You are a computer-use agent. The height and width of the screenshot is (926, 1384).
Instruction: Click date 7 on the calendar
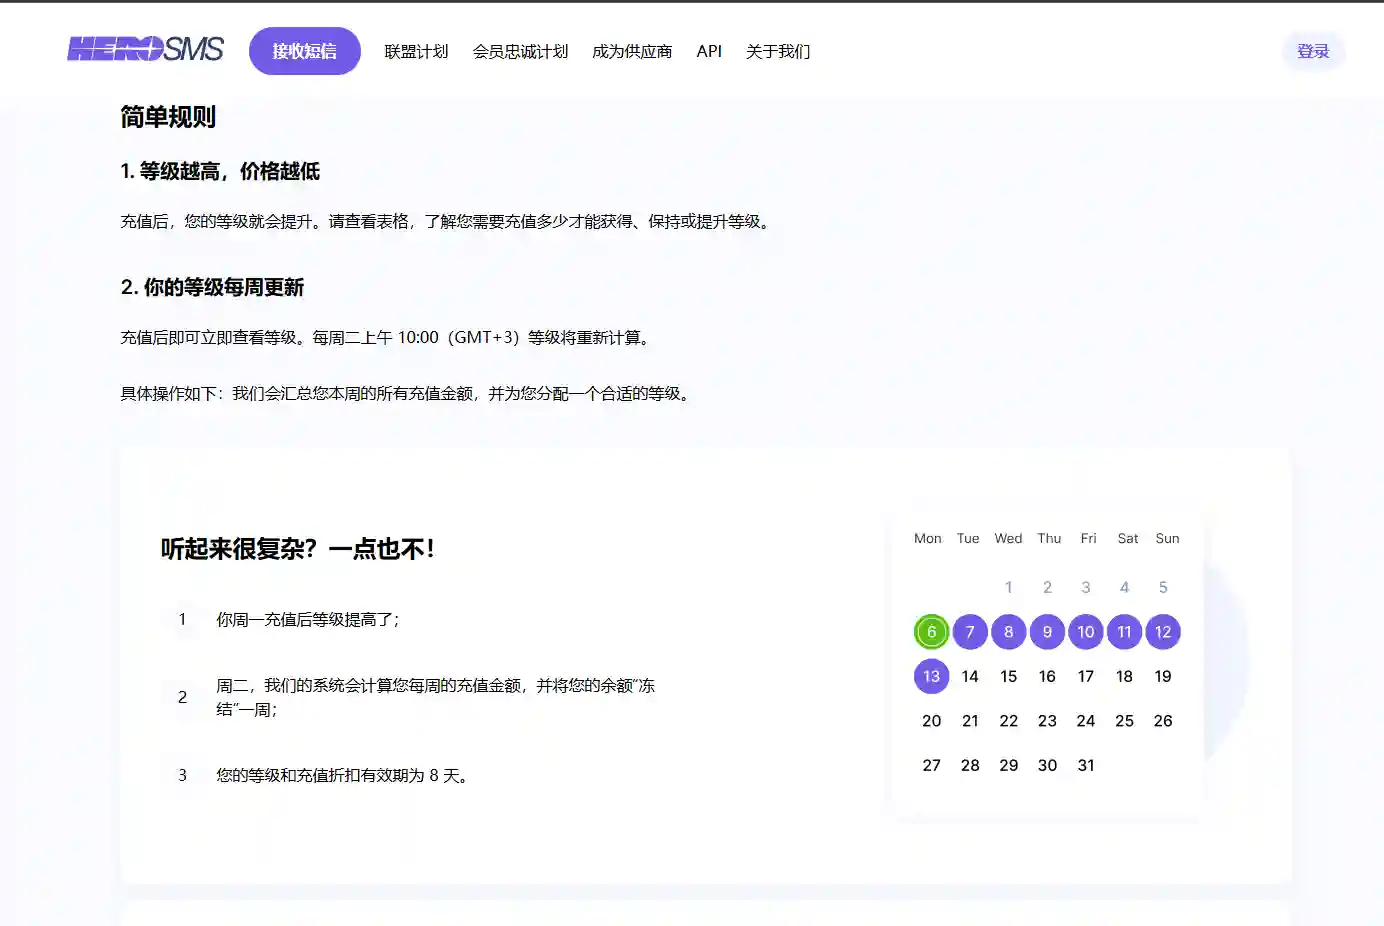[969, 632]
